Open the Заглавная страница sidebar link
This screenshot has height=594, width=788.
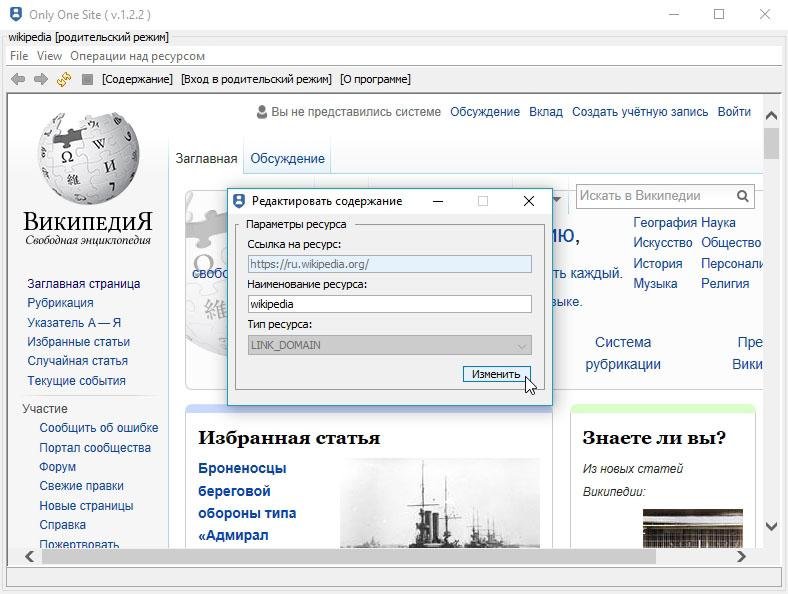point(83,283)
